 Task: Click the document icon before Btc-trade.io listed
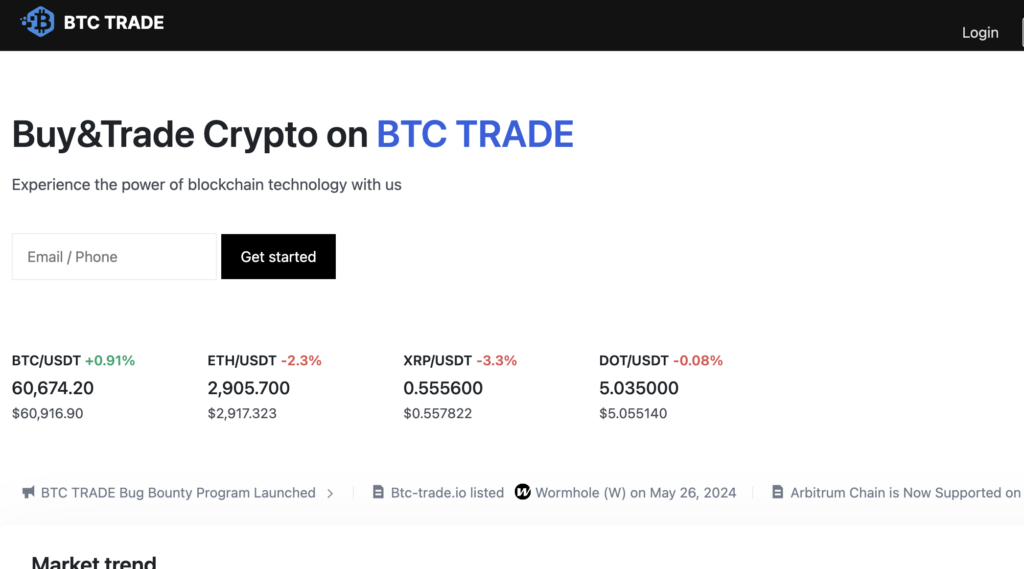(x=378, y=493)
